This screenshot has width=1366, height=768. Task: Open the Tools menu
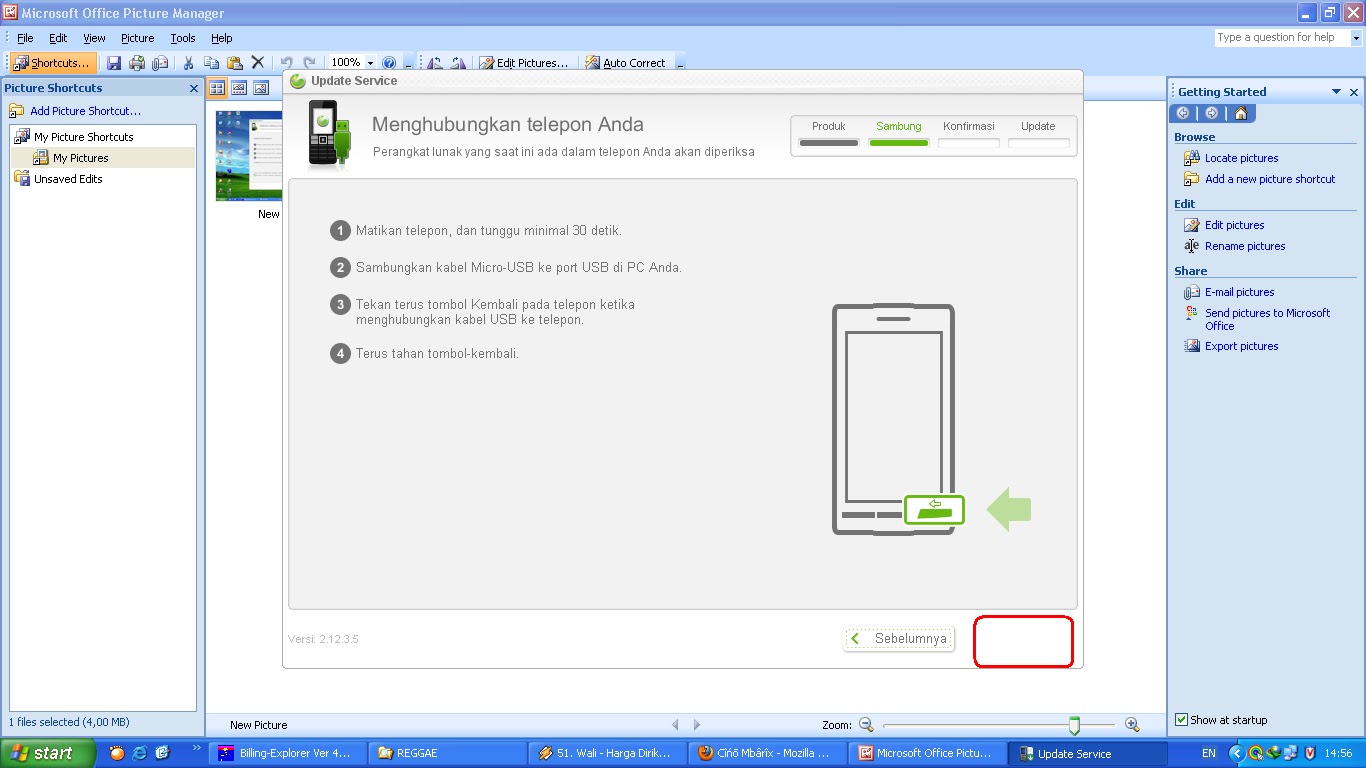[183, 38]
